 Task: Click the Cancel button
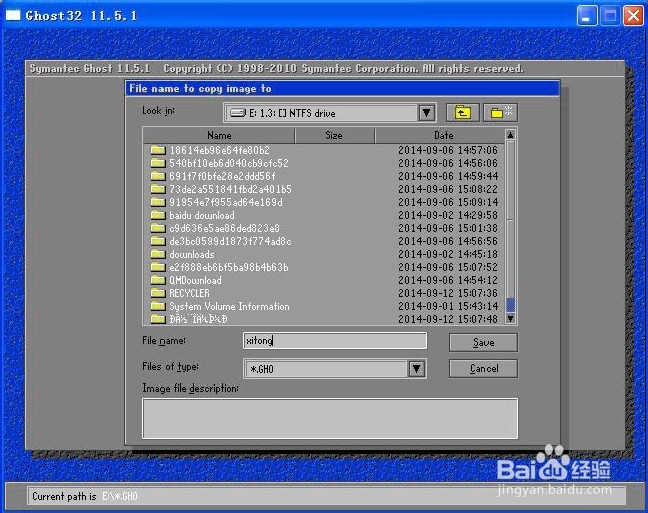(x=483, y=368)
